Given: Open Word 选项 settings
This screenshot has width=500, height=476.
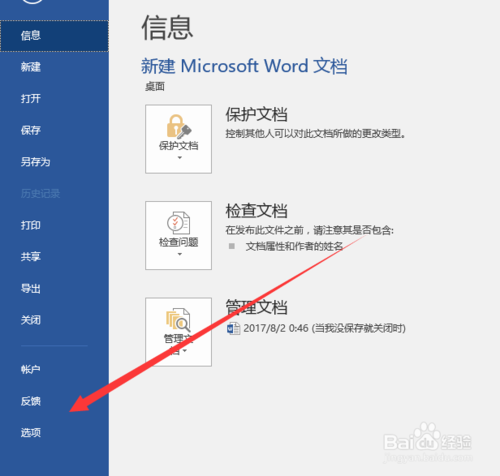Looking at the screenshot, I should (54, 433).
